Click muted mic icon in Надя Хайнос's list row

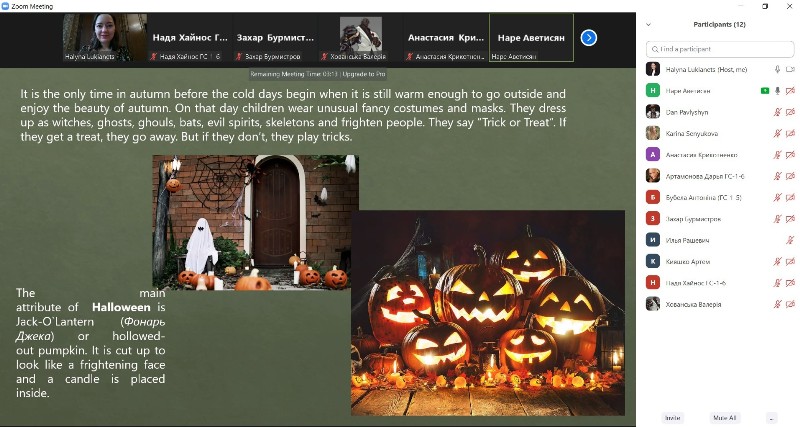point(777,283)
